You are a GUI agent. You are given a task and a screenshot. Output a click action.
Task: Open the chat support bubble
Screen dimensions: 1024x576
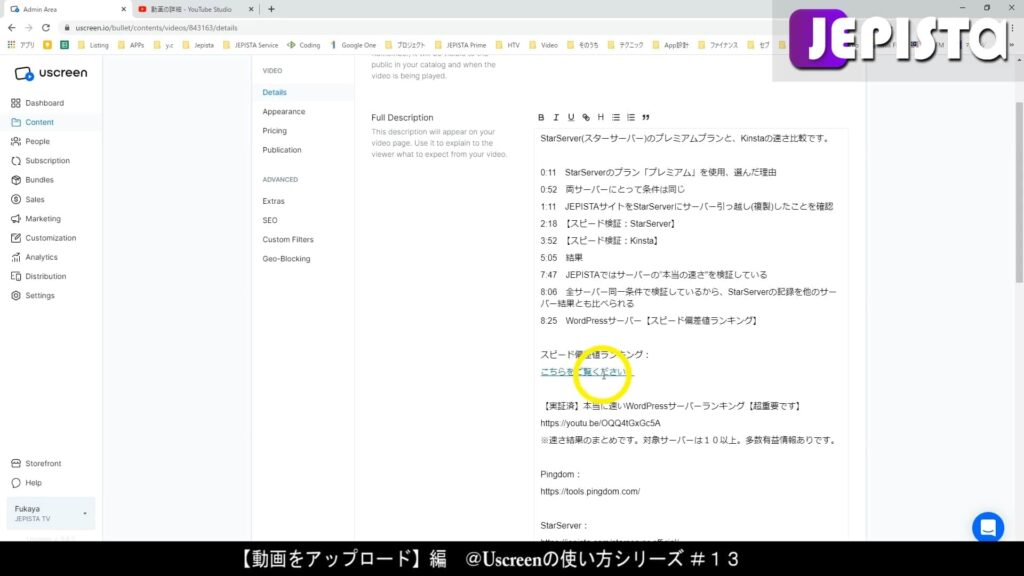[x=987, y=527]
